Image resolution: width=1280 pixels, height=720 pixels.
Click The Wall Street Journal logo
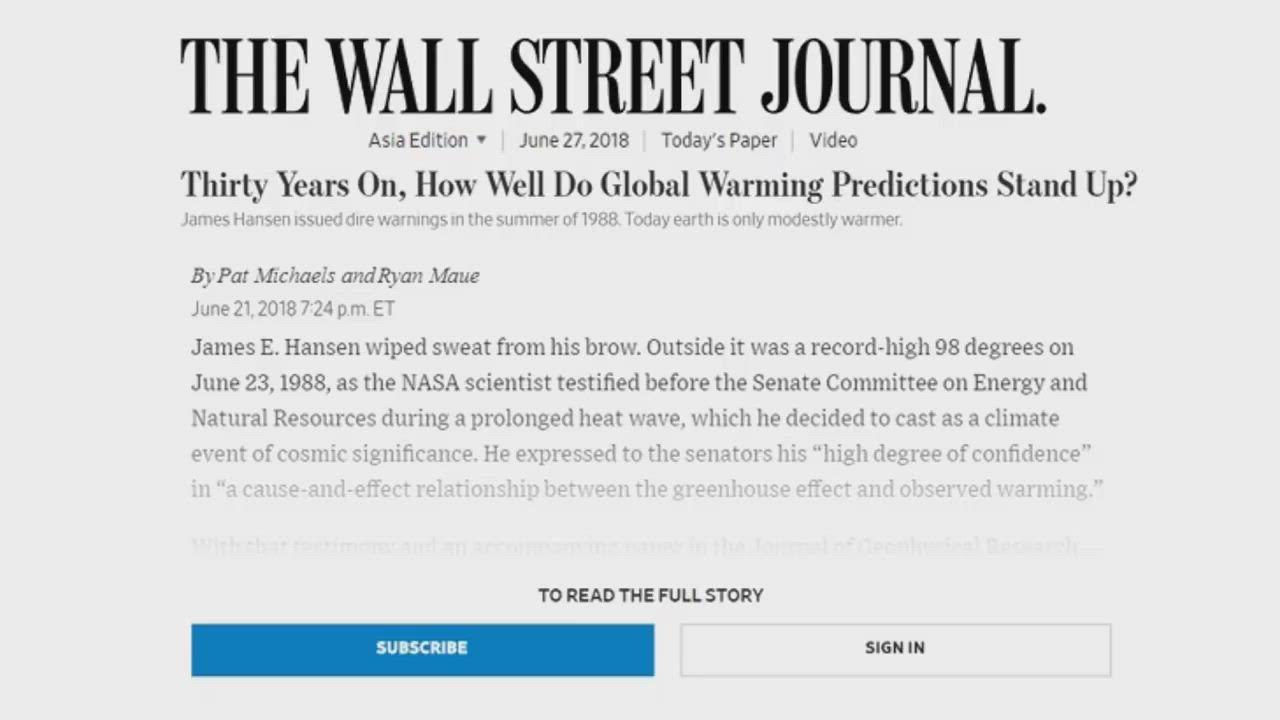coord(613,77)
